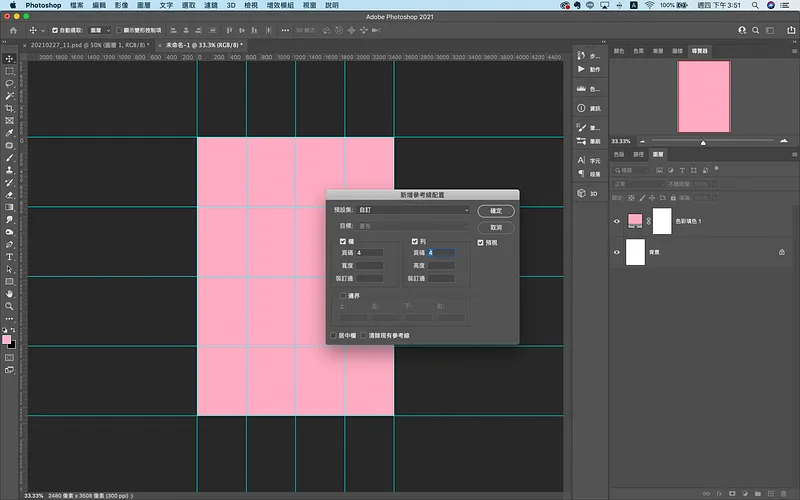
Task: Open the 3D panel icon
Action: pyautogui.click(x=581, y=193)
